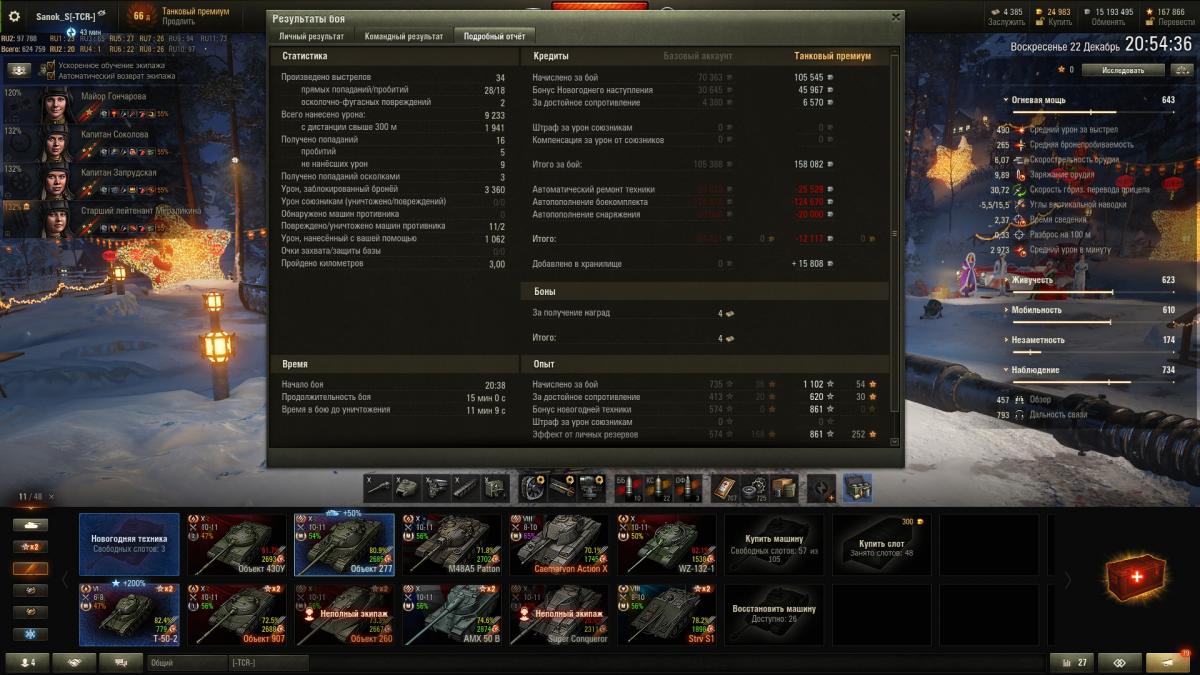The image size is (1200, 675).
Task: Toggle Ускоренное обучение экипажа checkbox
Action: click(x=50, y=65)
